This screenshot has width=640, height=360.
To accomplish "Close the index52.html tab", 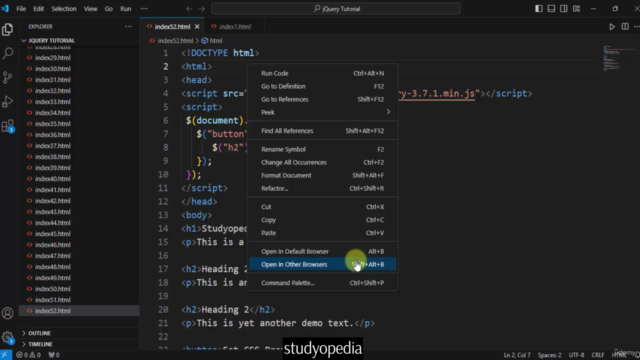I will point(197,27).
